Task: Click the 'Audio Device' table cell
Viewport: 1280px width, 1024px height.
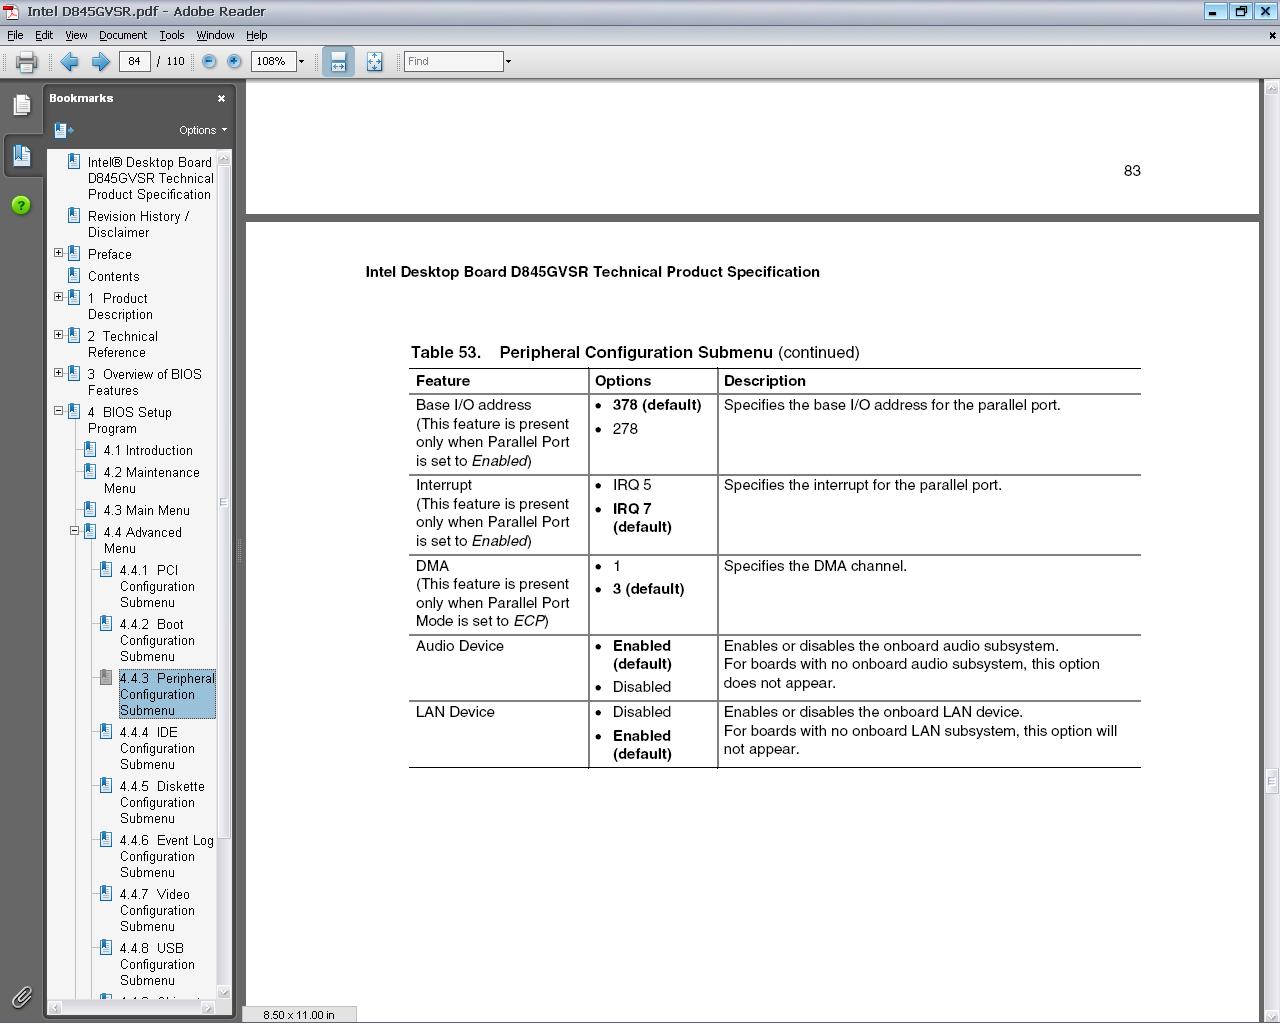Action: tap(498, 667)
